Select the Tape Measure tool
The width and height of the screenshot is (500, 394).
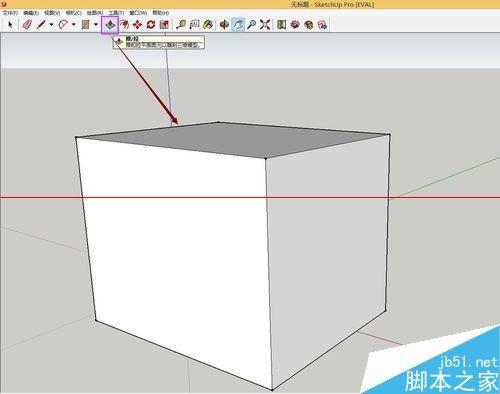[x=181, y=25]
